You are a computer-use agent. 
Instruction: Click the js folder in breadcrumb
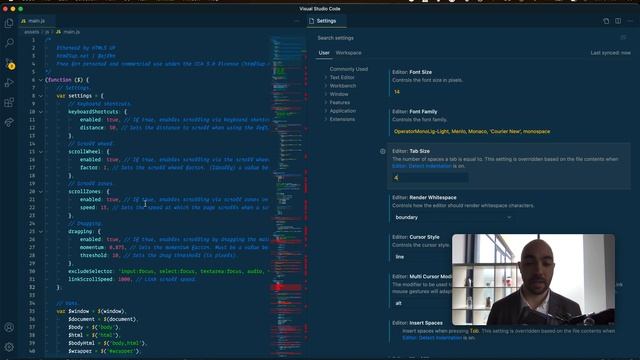coord(47,32)
